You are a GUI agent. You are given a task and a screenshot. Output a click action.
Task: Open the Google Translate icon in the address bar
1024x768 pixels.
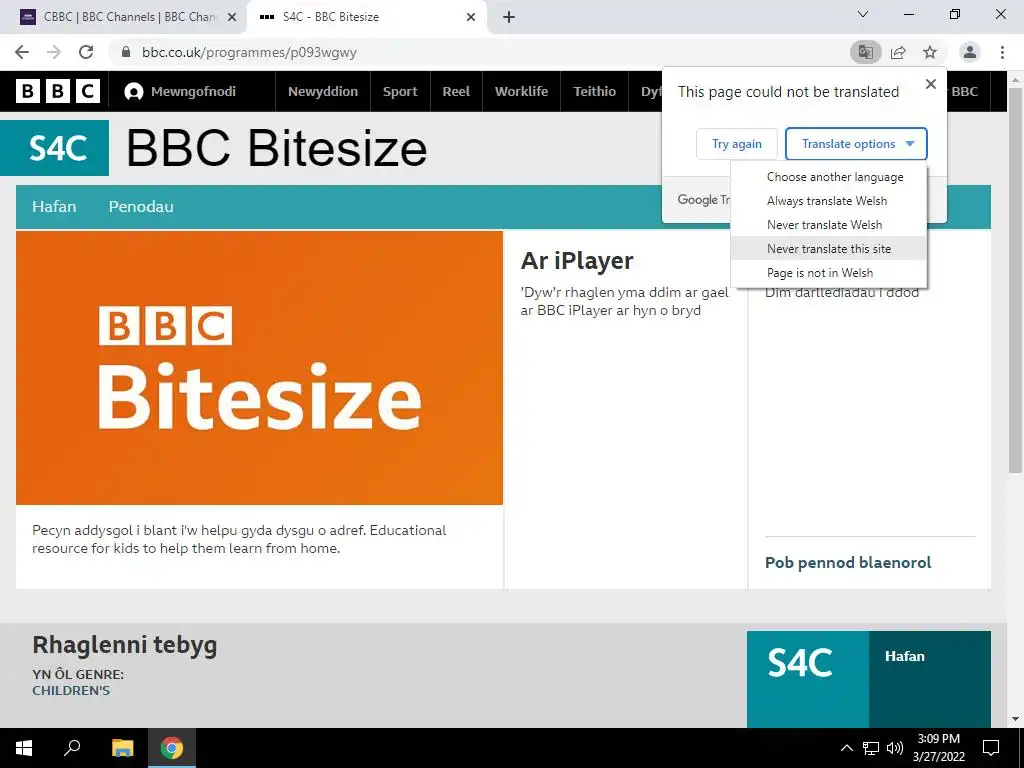pyautogui.click(x=865, y=52)
